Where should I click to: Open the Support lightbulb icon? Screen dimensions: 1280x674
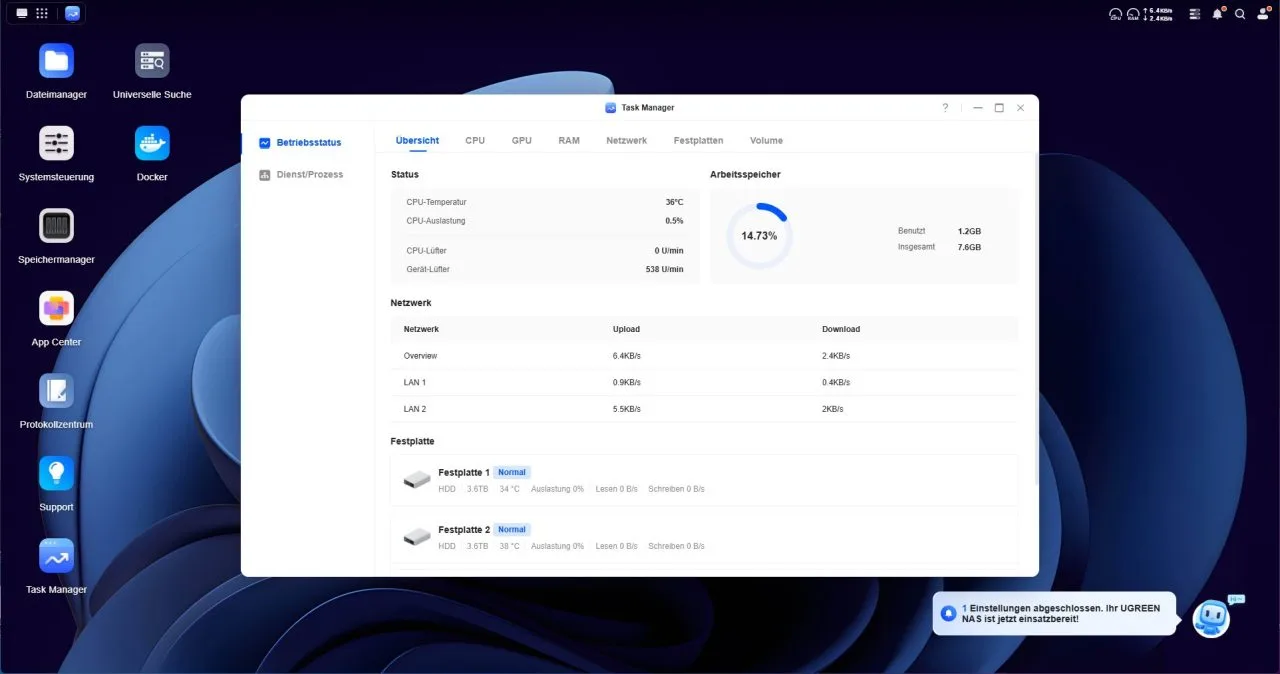(x=56, y=473)
